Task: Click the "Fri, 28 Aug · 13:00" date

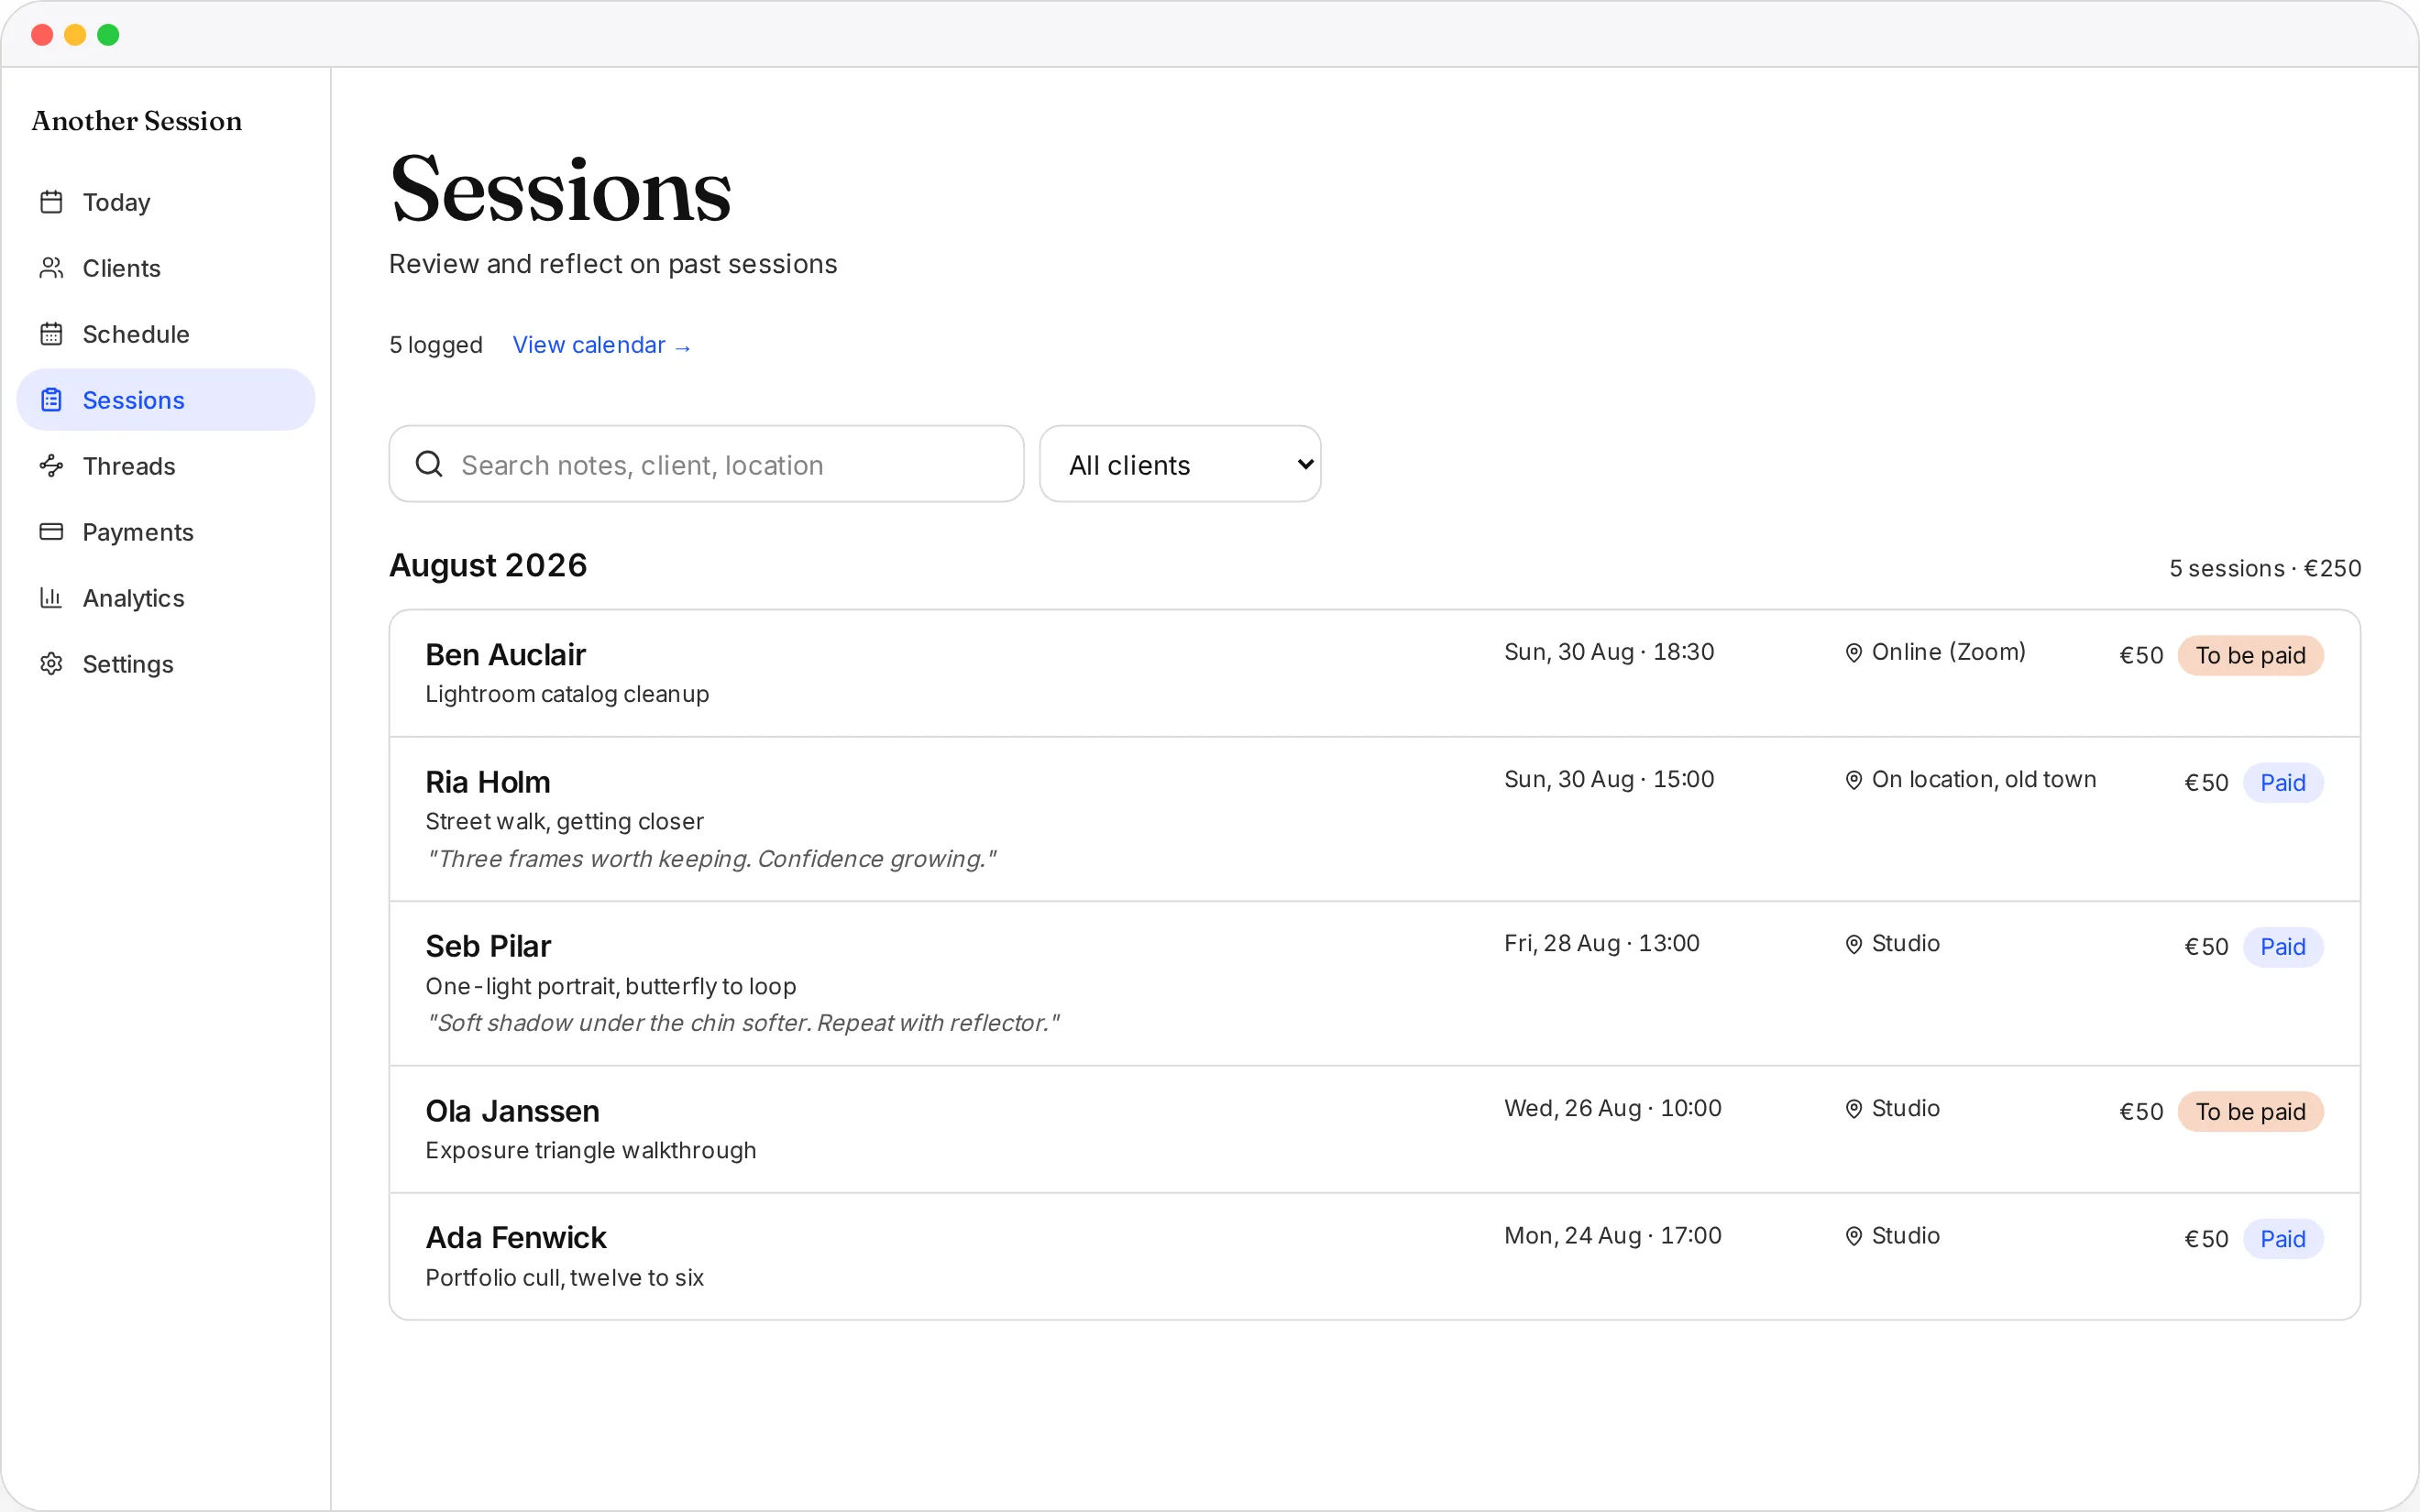Action: 1602,943
